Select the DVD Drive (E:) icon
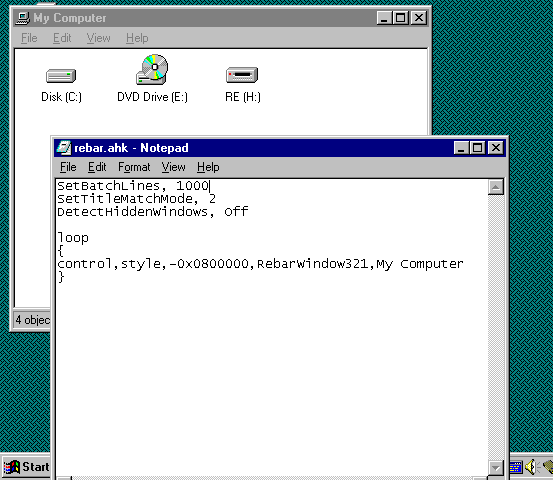The image size is (553, 480). click(152, 69)
